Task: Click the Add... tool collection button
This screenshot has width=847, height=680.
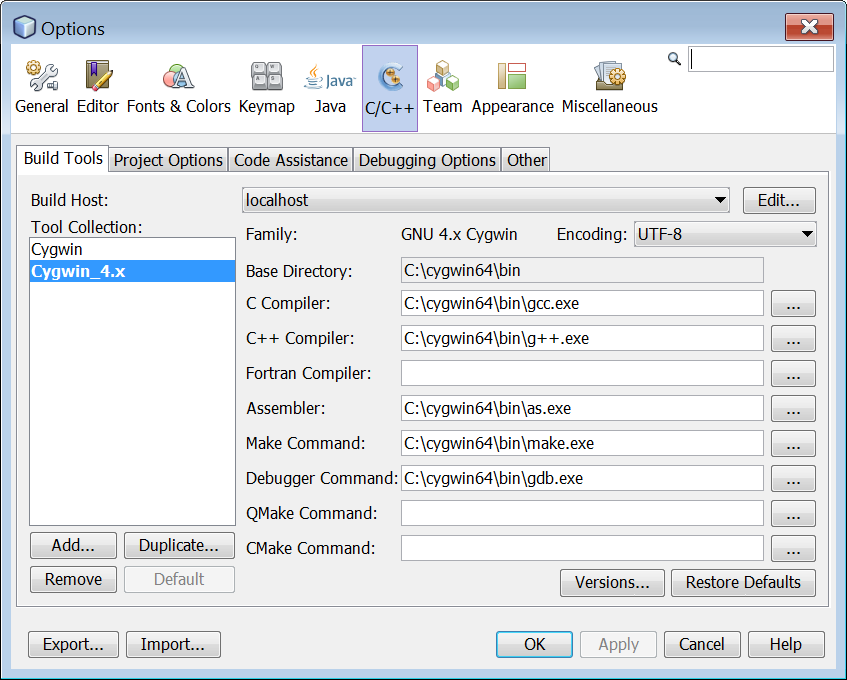Action: [x=73, y=546]
